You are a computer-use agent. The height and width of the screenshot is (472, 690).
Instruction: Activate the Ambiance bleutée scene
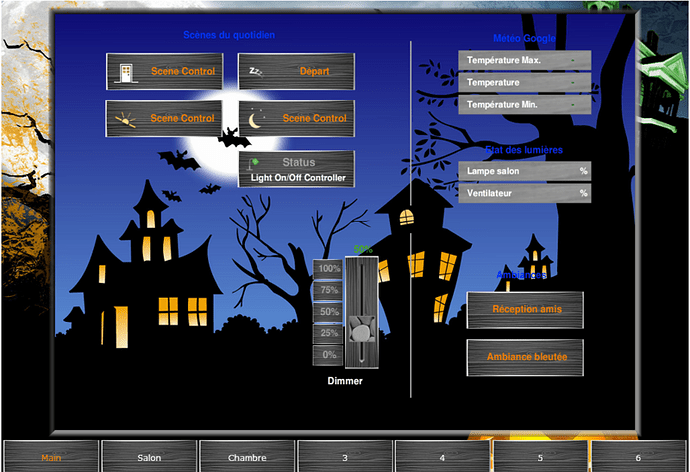click(x=526, y=356)
